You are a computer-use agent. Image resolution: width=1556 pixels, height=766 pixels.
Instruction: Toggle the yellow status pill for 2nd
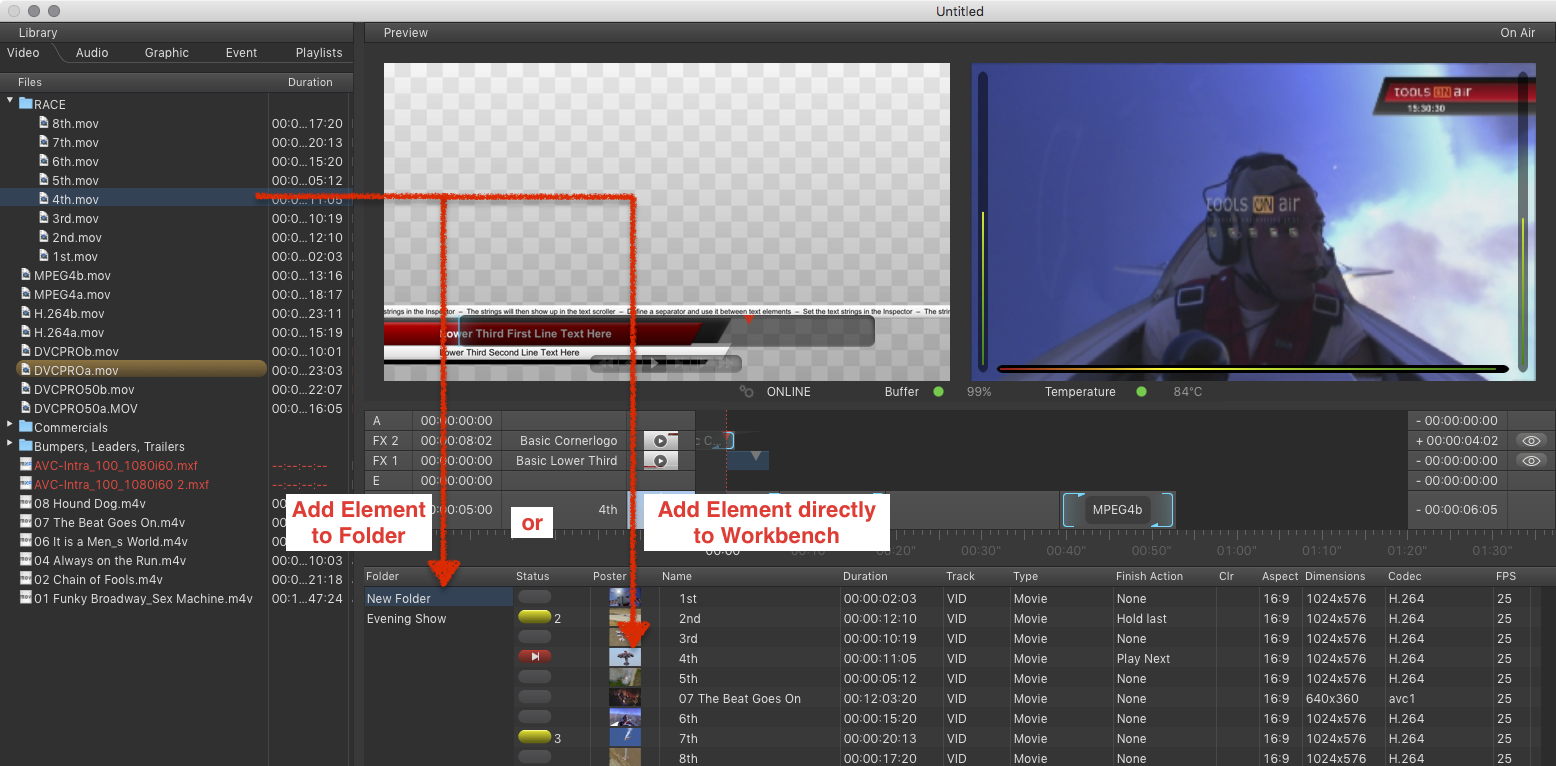click(x=534, y=617)
